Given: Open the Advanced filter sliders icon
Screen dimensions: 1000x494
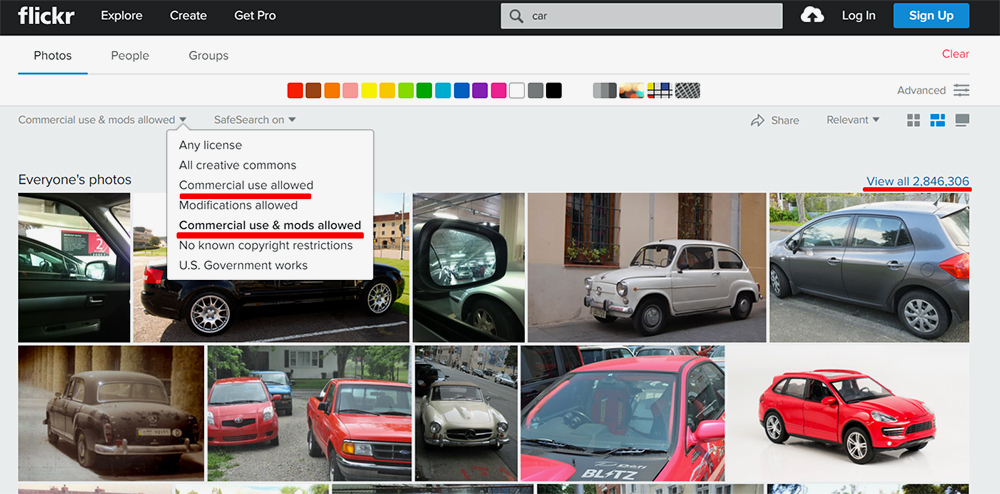Looking at the screenshot, I should pyautogui.click(x=962, y=90).
